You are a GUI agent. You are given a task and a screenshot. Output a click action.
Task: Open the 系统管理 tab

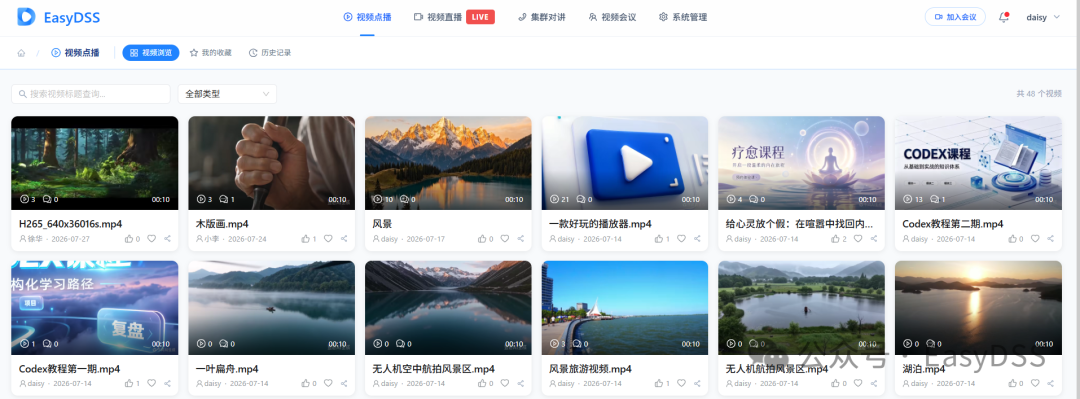[x=683, y=17]
